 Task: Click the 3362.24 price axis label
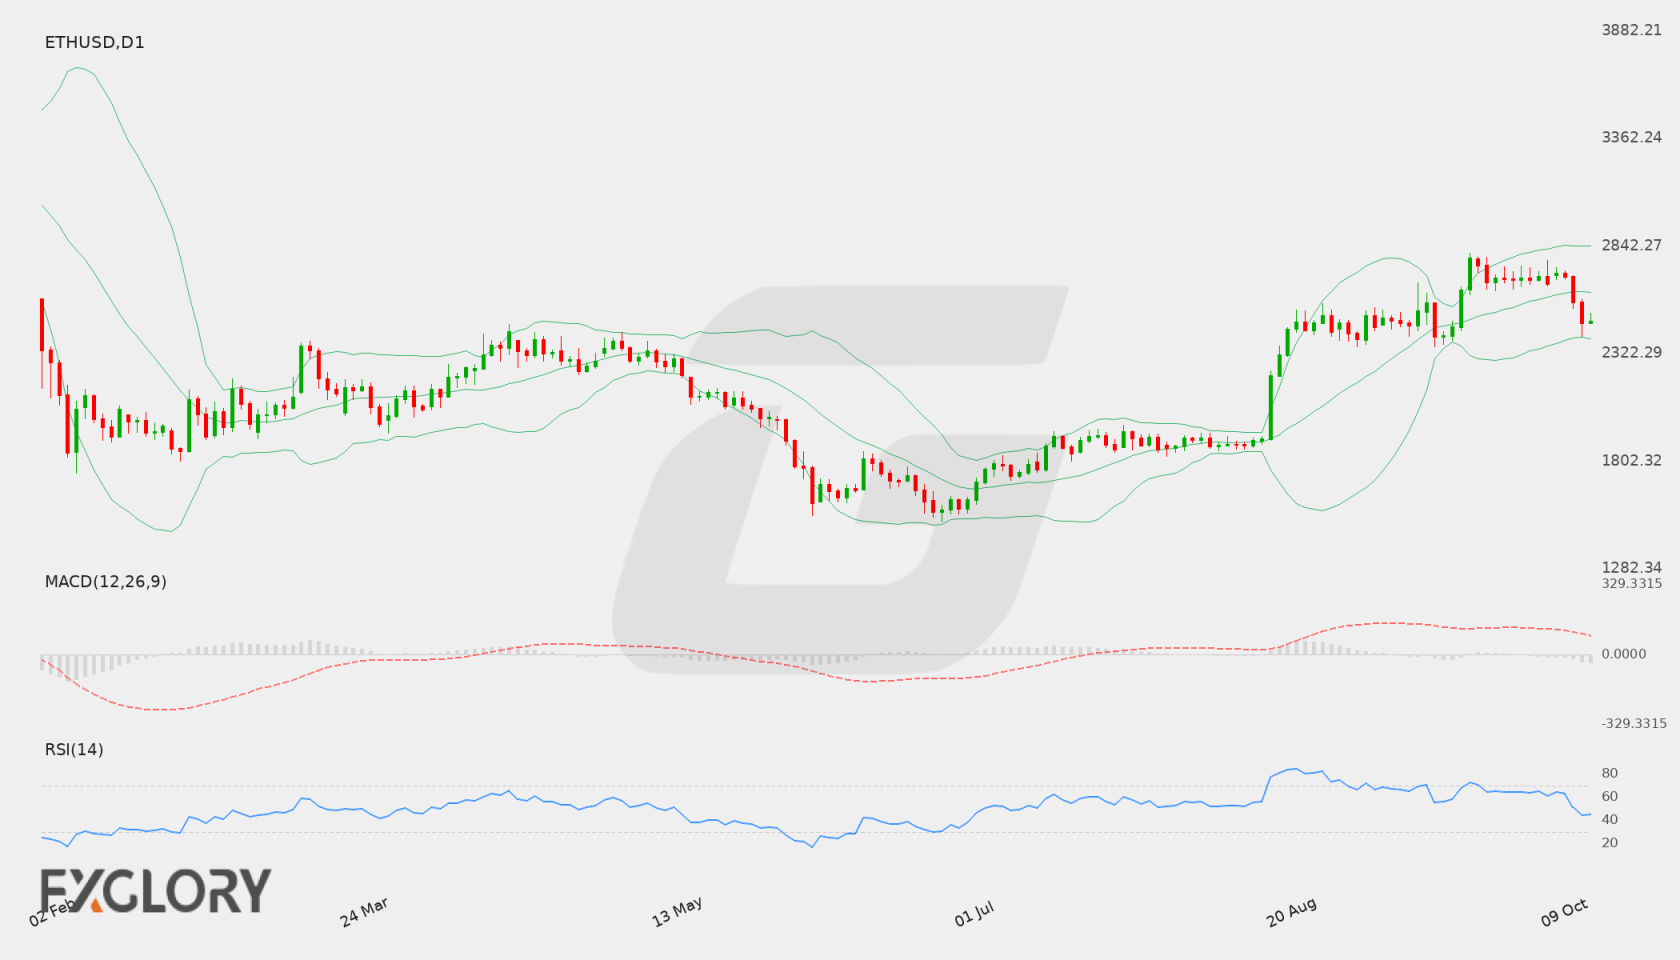click(x=1631, y=137)
